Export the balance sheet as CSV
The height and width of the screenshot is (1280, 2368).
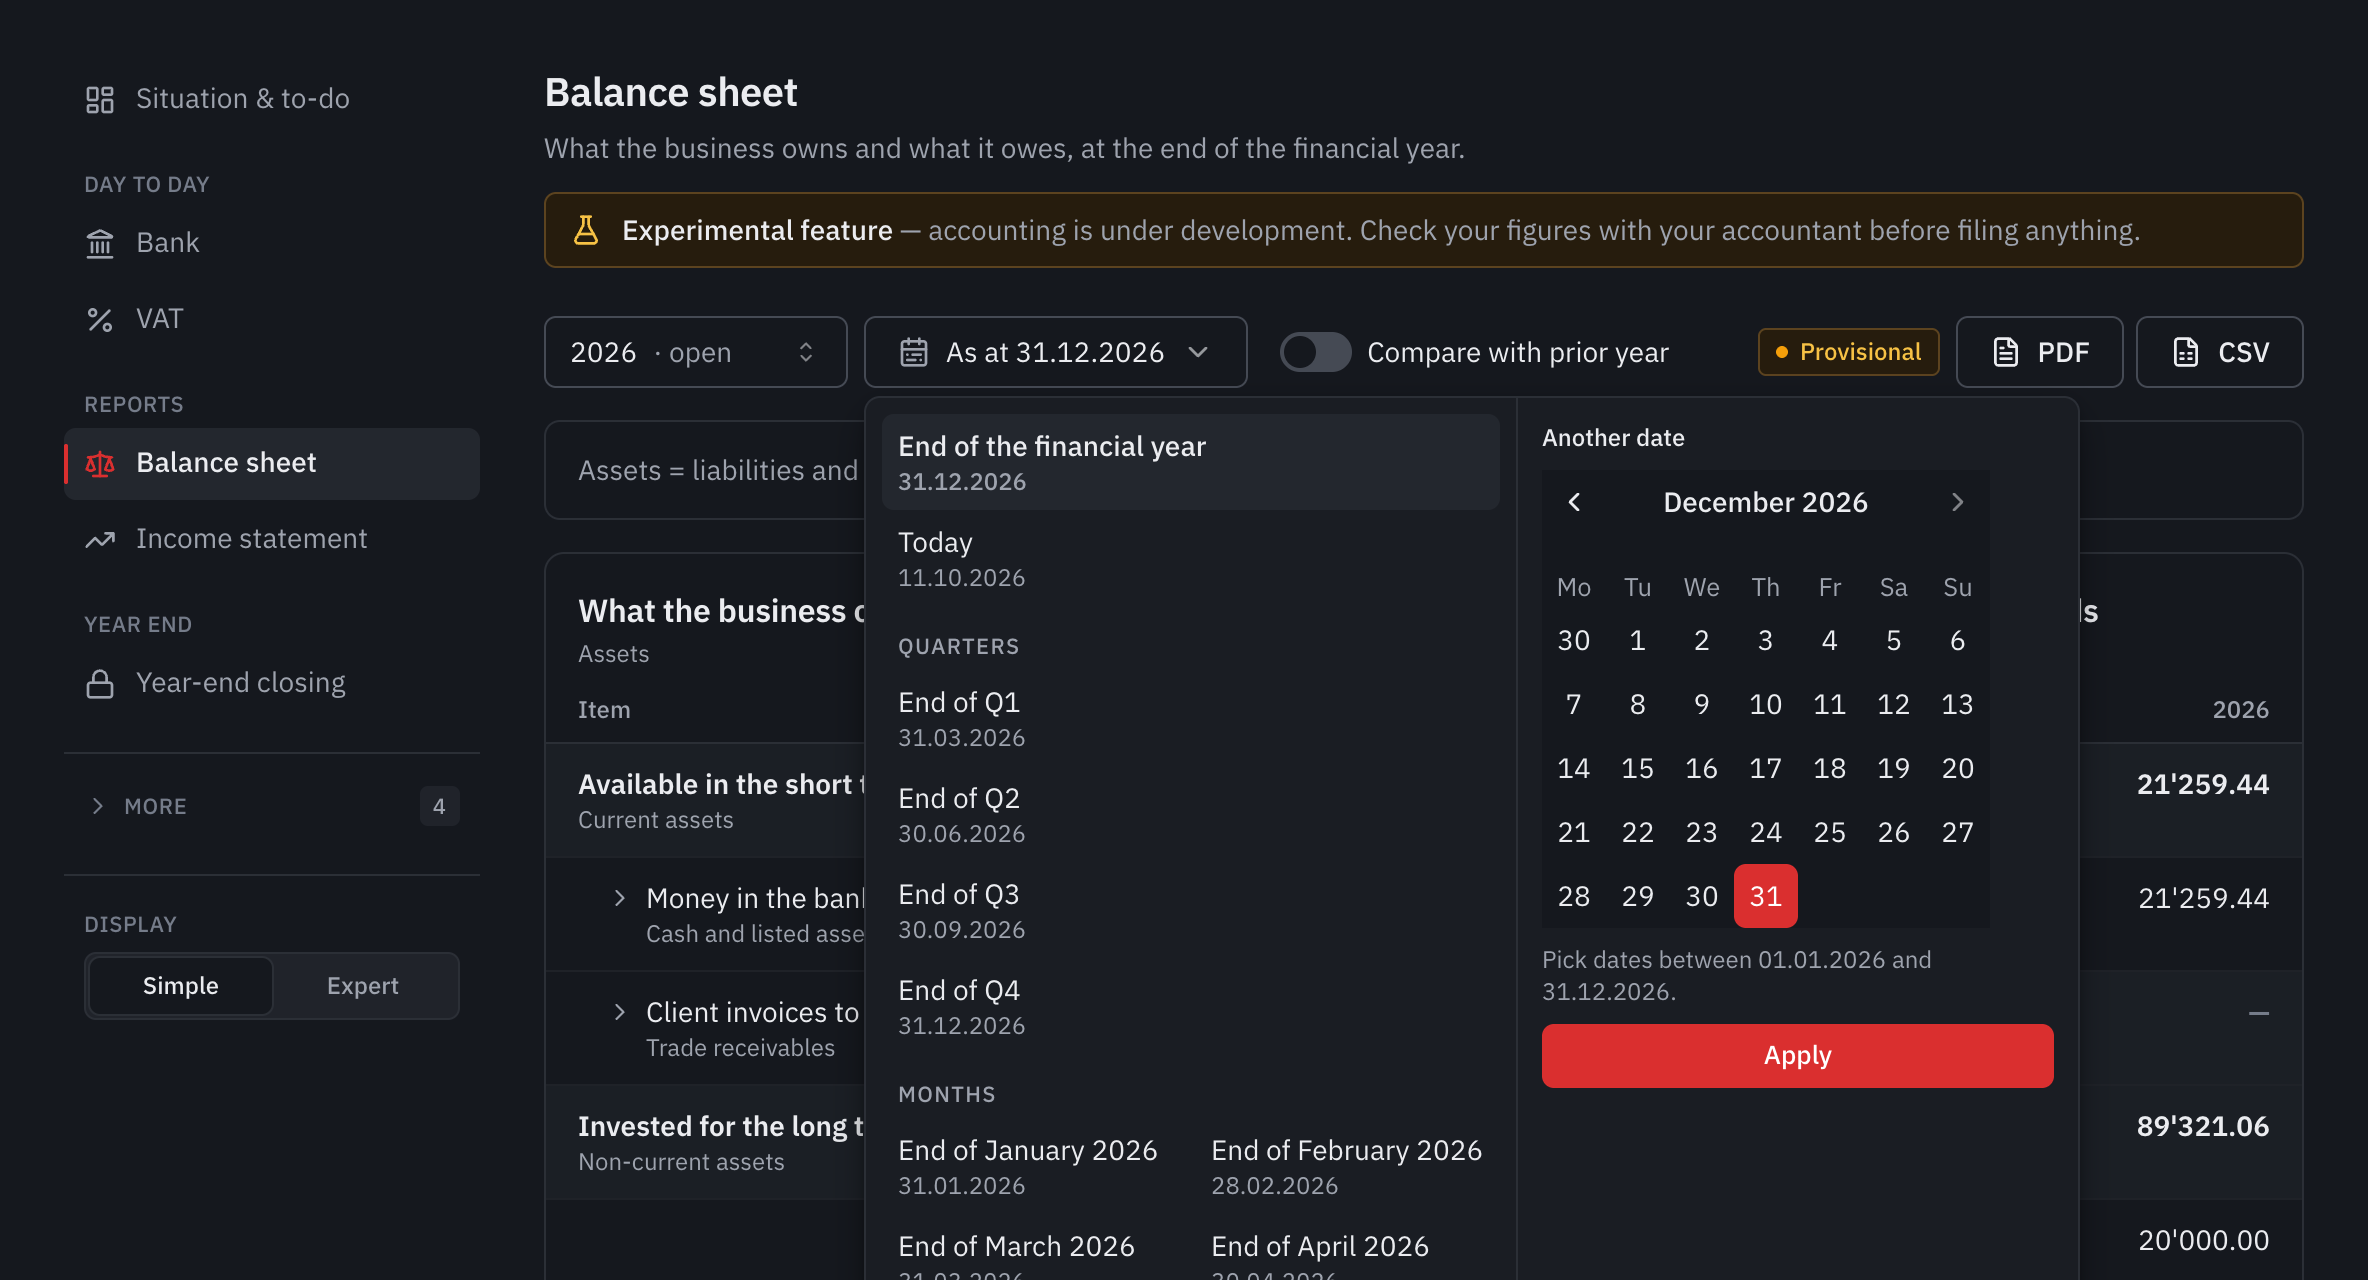click(2220, 352)
